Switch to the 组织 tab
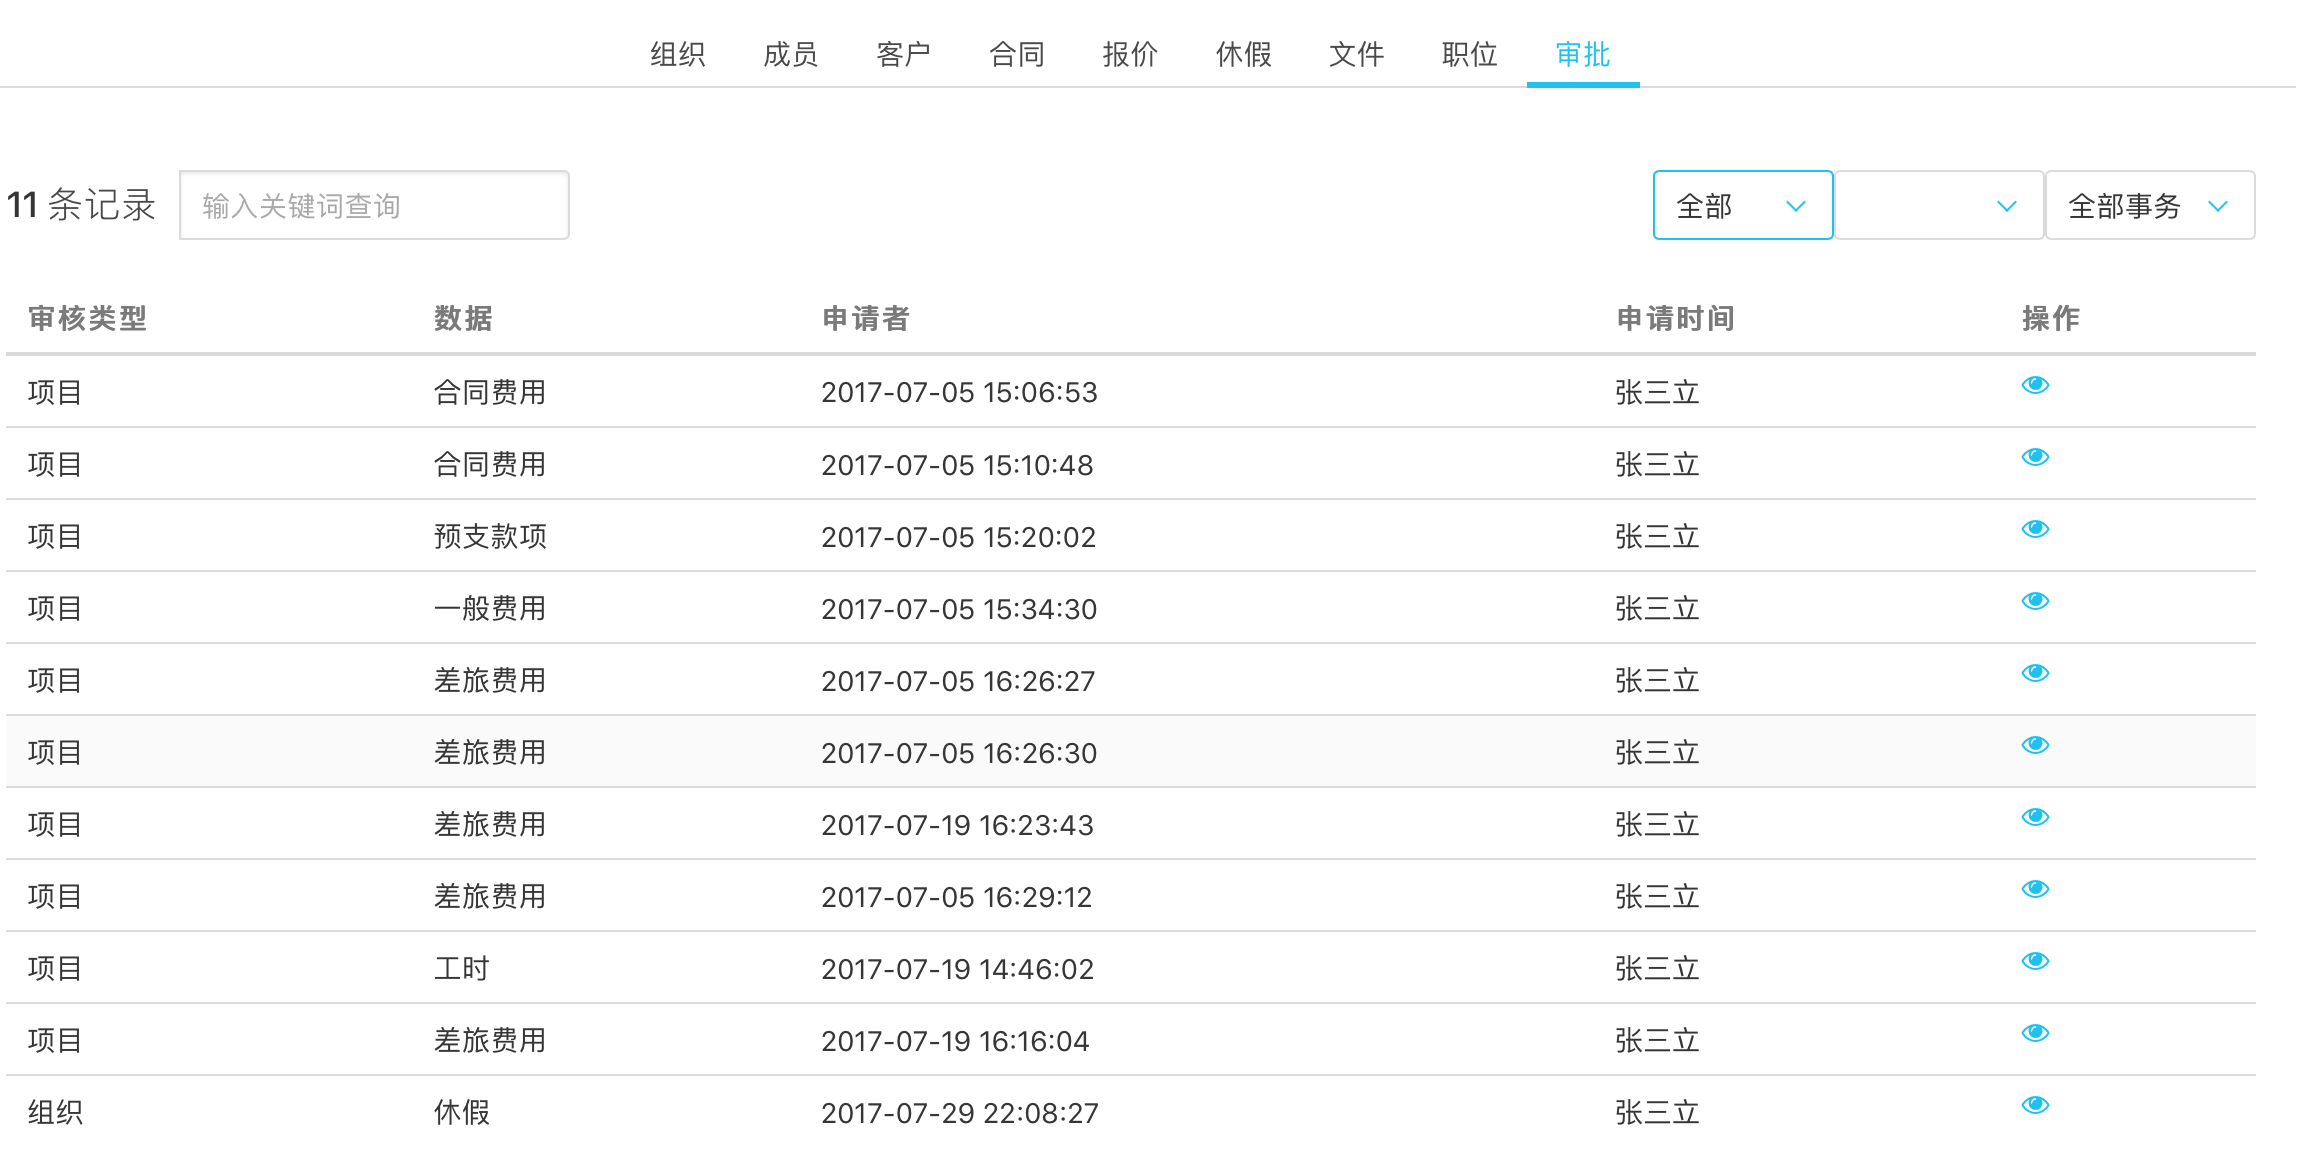This screenshot has width=2300, height=1174. click(678, 54)
